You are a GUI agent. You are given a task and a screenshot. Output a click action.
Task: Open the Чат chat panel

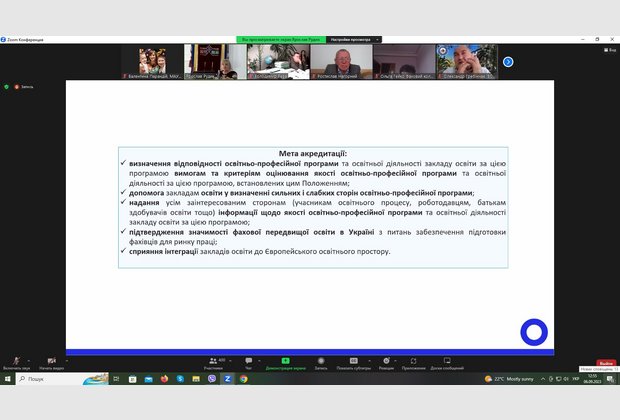(249, 361)
